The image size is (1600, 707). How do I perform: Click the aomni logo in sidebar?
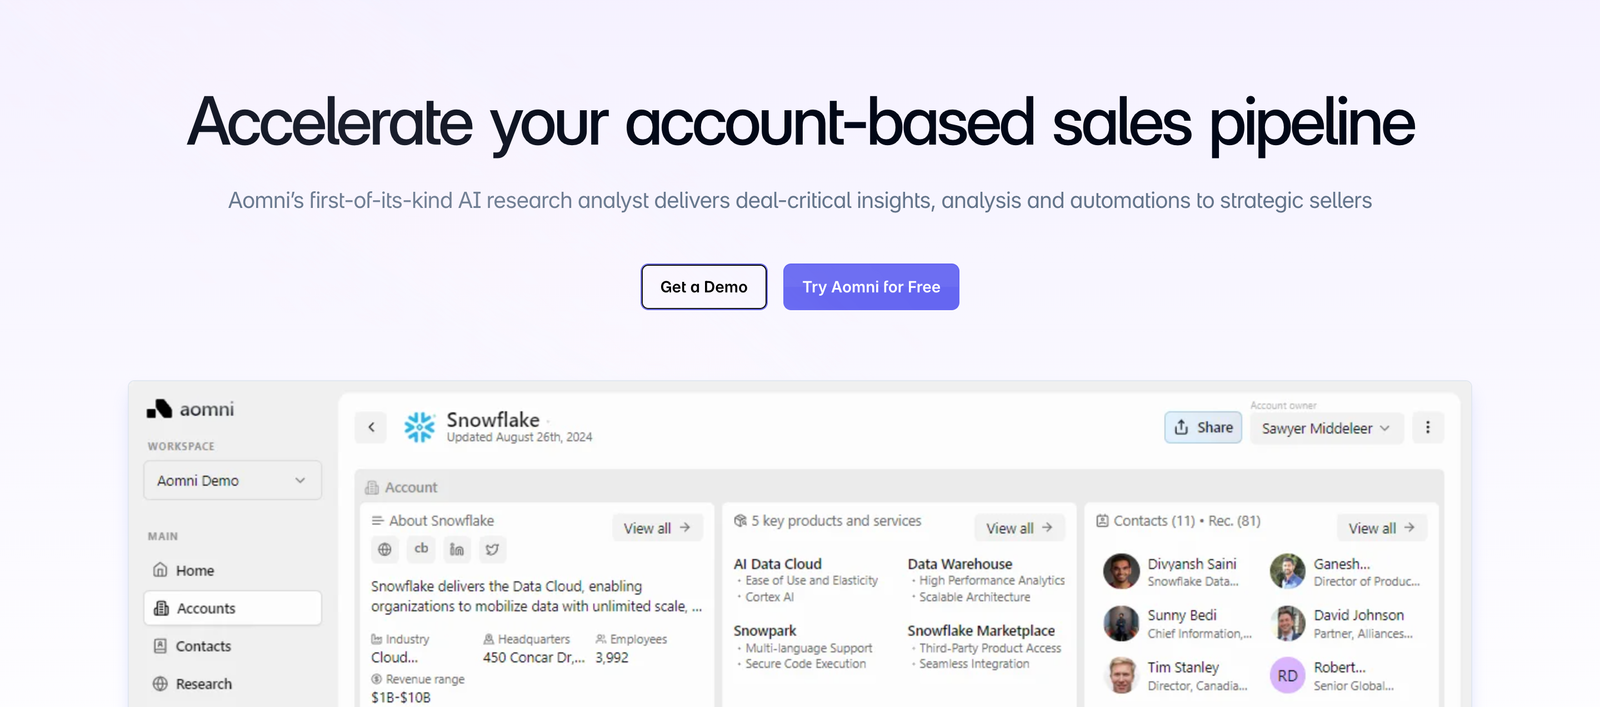[x=191, y=409]
